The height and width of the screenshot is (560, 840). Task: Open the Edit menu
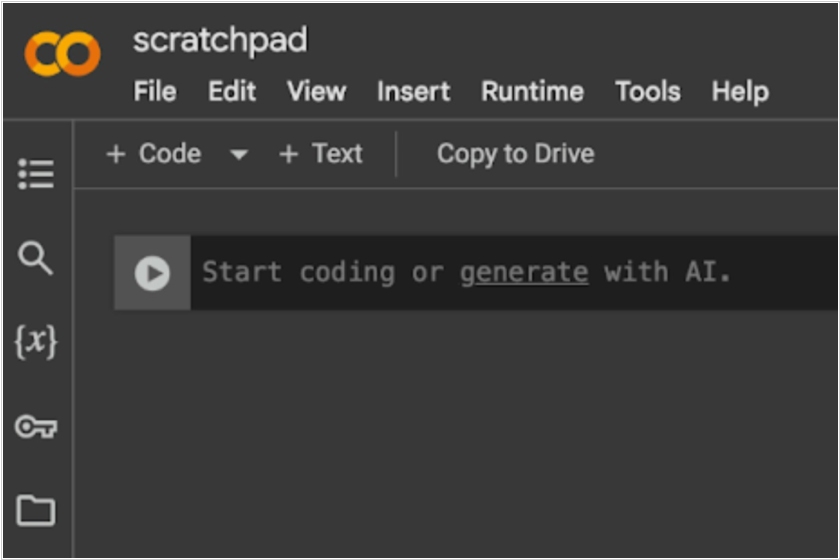(231, 91)
